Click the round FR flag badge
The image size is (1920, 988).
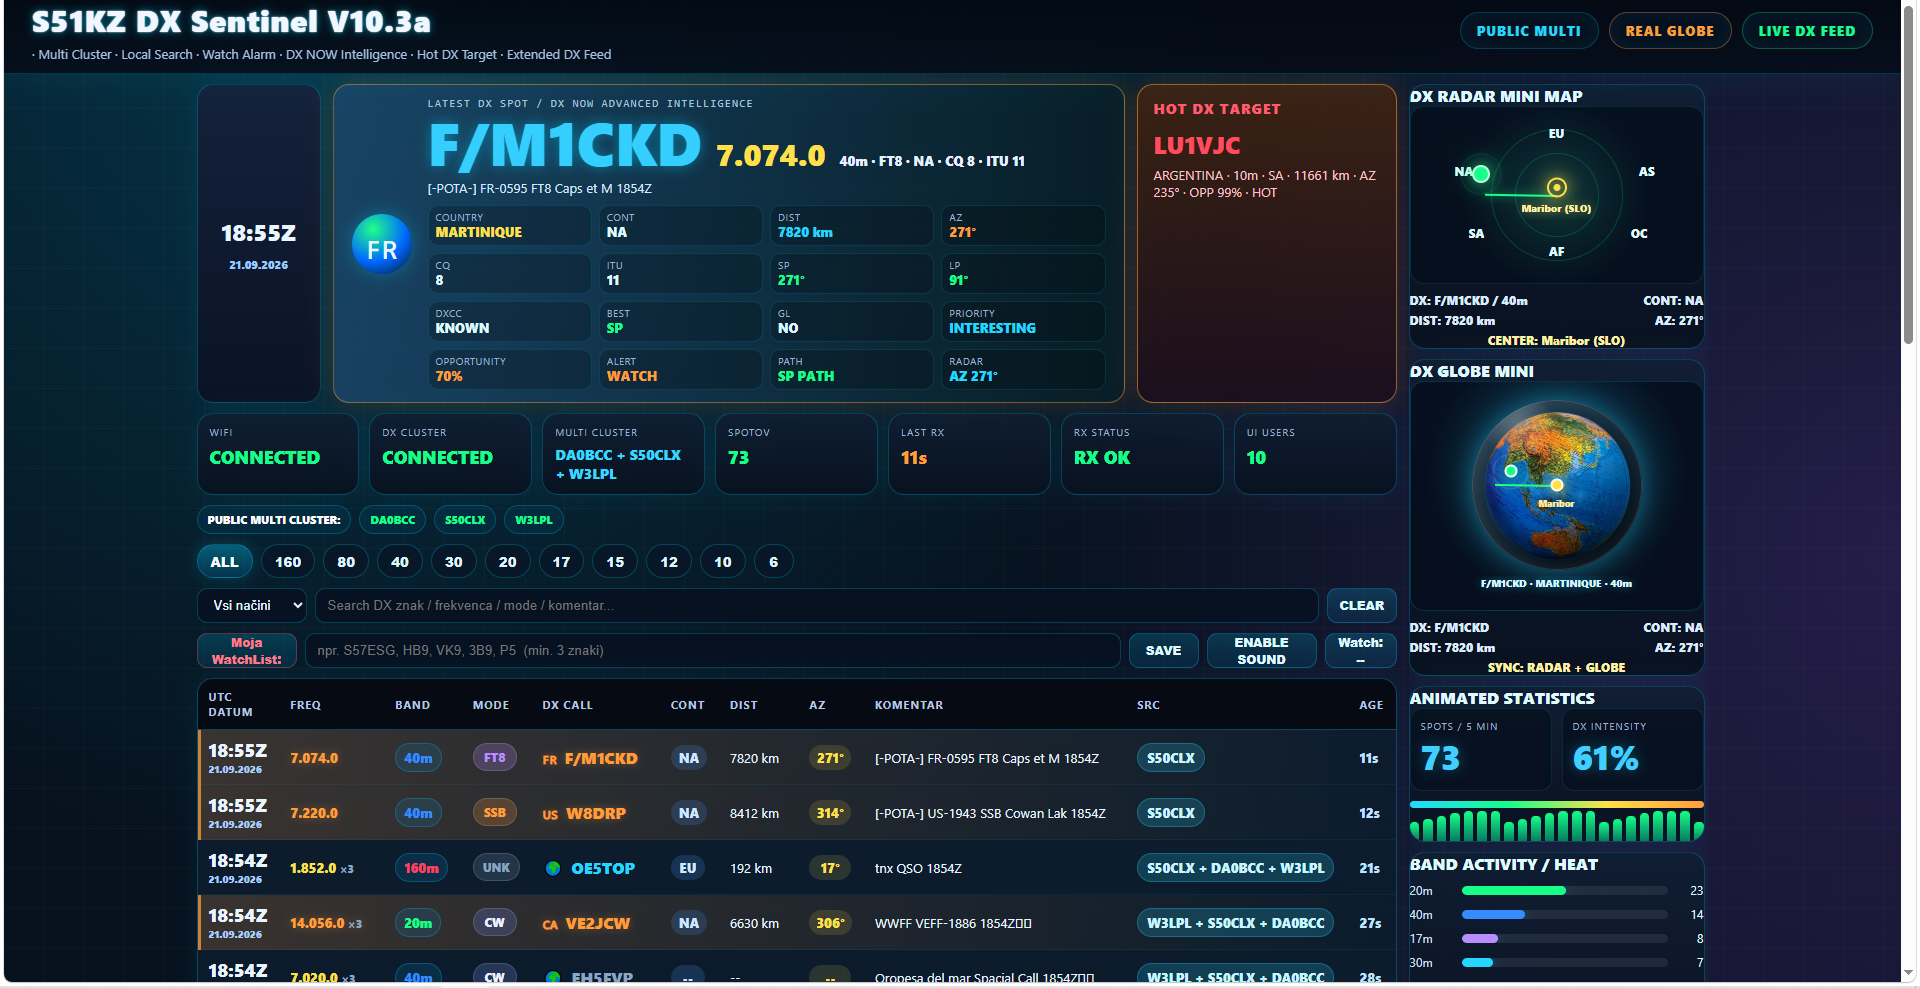[382, 244]
